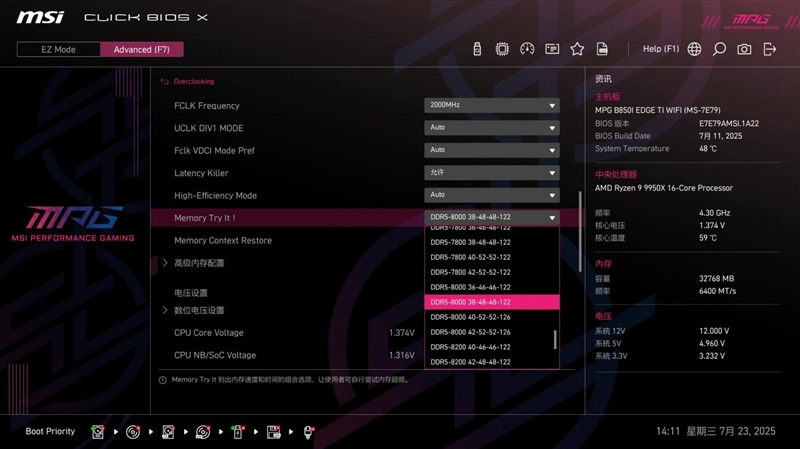Open the FCLK Frequency 2000MHz dropdown
This screenshot has width=800, height=449.
[x=492, y=105]
